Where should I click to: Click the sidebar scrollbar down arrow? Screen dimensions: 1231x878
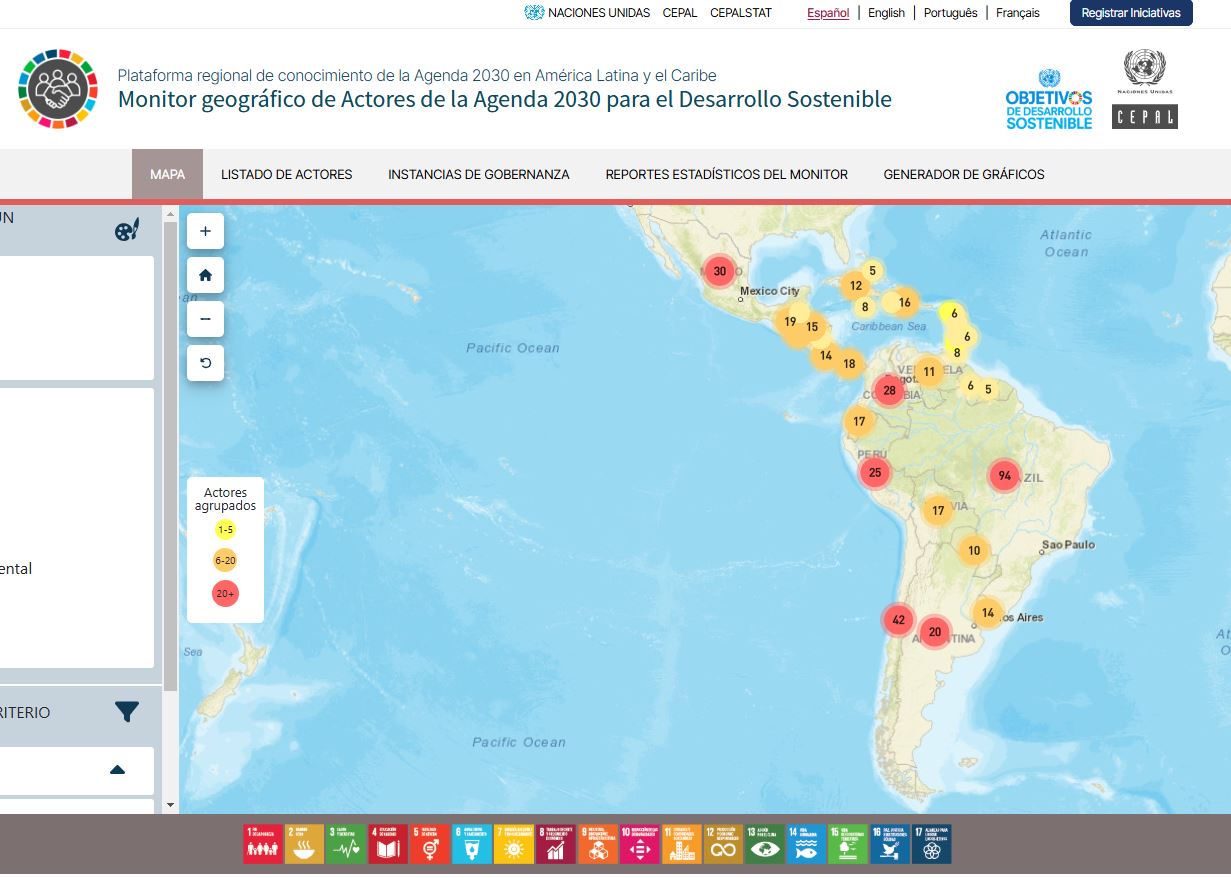(170, 805)
